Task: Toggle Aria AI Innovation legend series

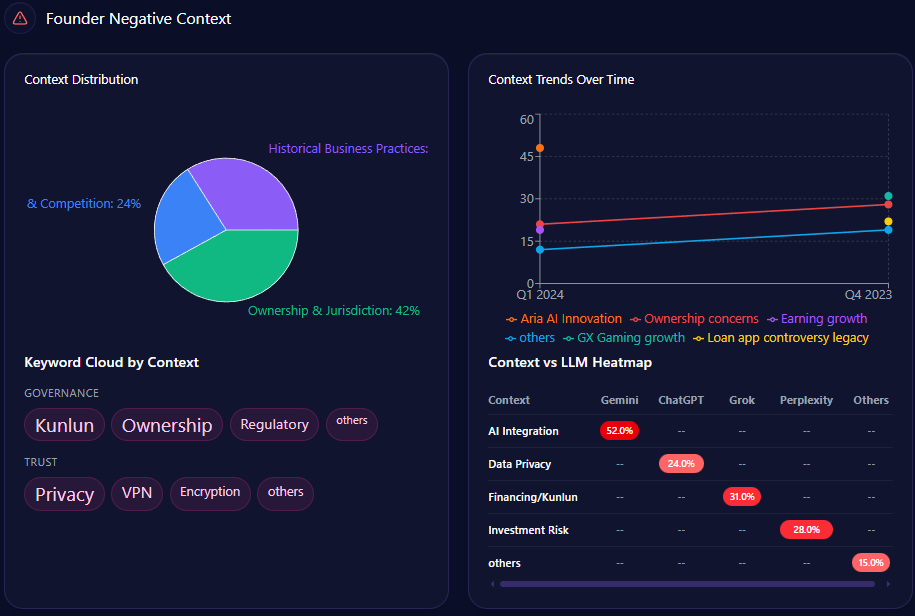Action: 564,319
